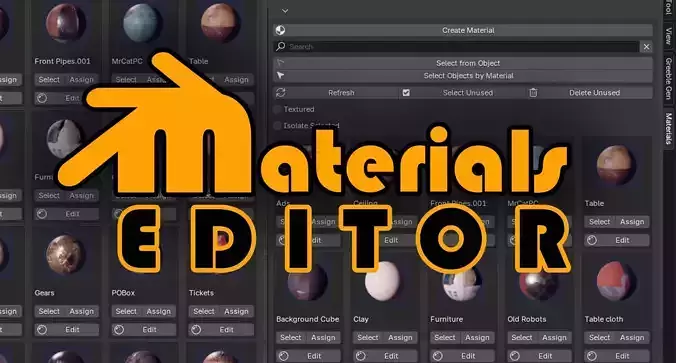Assign the Gears material
The width and height of the screenshot is (676, 363).
[x=81, y=311]
